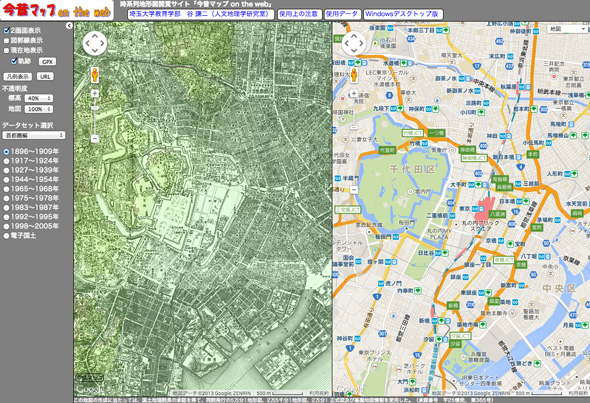590x403 pixels.
Task: Select the 1998~2005年 radio button
Action: click(x=6, y=227)
